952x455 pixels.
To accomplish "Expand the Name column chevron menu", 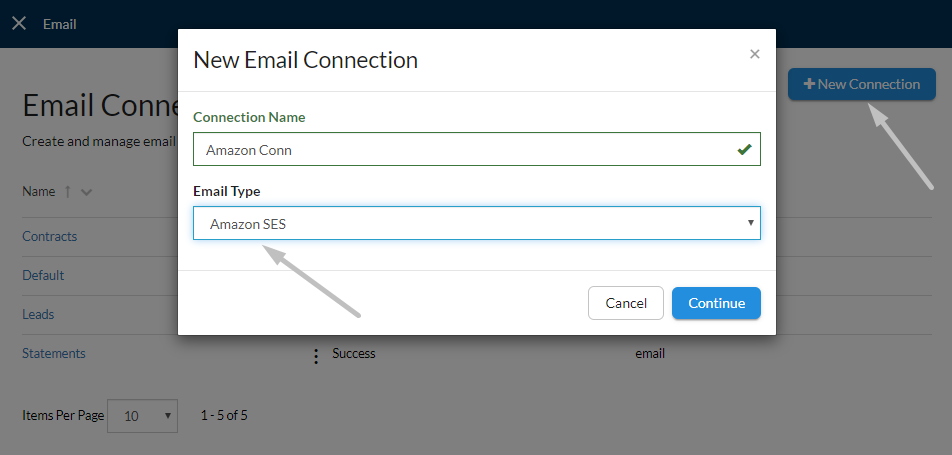I will 86,192.
